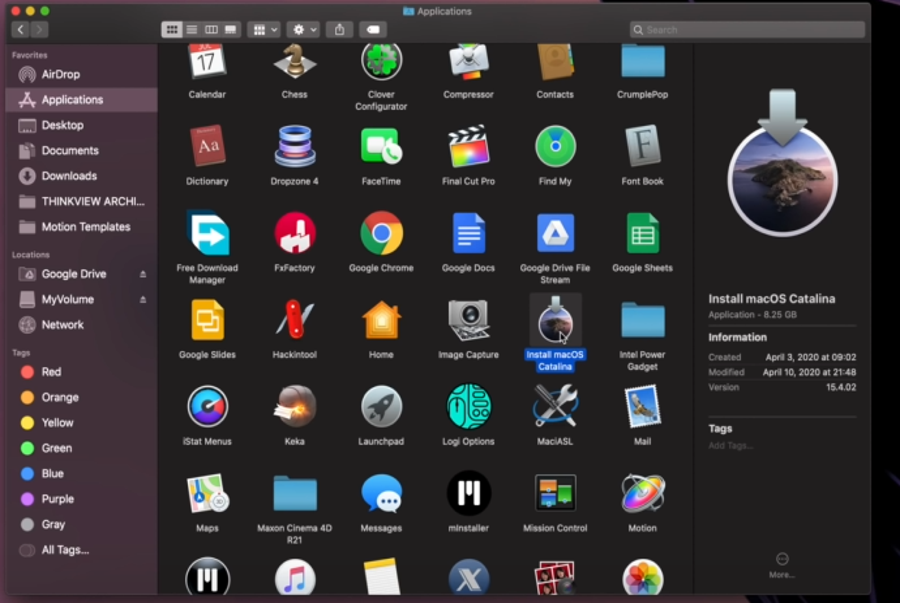The width and height of the screenshot is (900, 603).
Task: Select the Image Capture icon
Action: click(468, 320)
